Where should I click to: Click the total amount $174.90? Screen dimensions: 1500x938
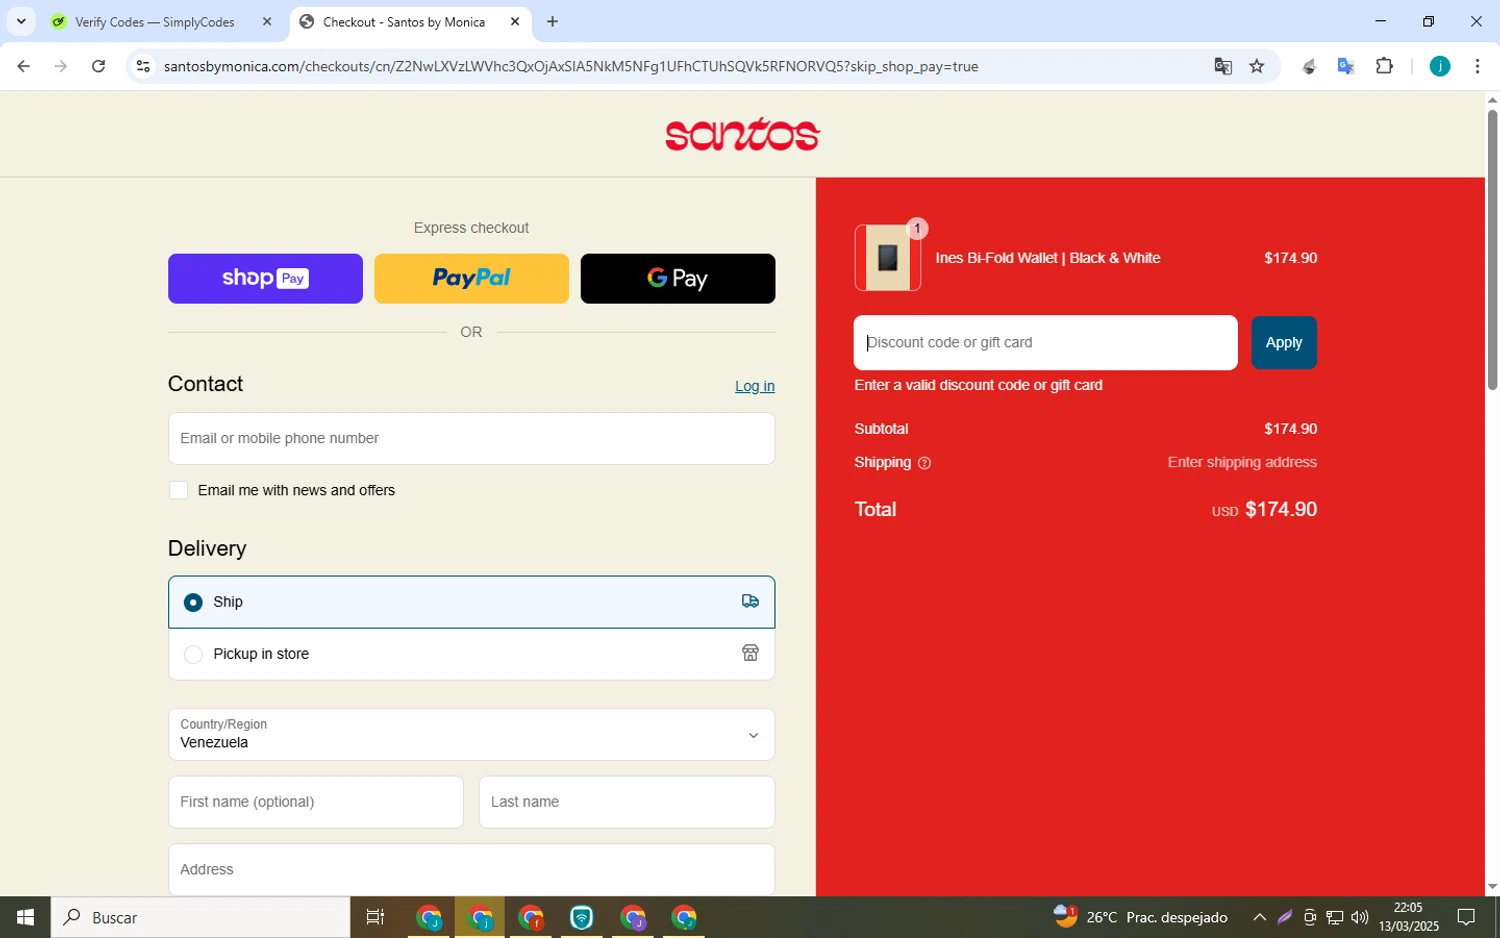1280,509
